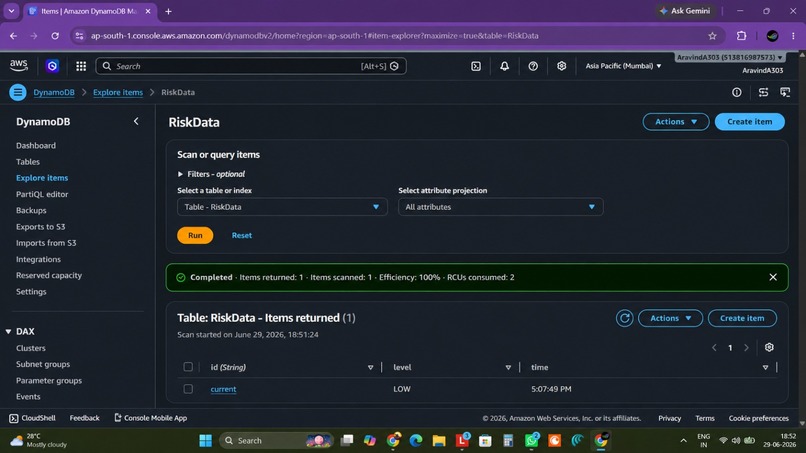This screenshot has width=806, height=453.
Task: Click the AWS console search field
Action: tap(251, 66)
